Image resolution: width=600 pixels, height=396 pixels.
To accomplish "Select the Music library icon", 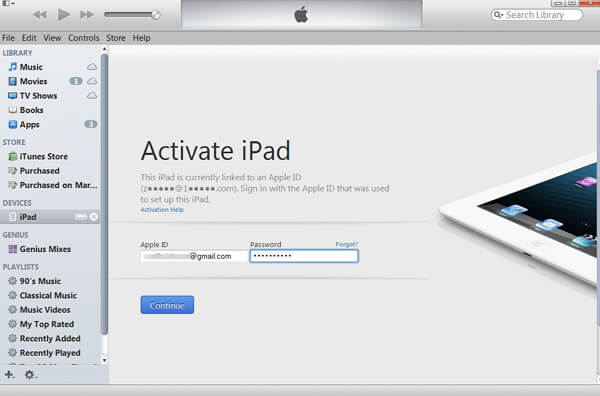I will (13, 67).
